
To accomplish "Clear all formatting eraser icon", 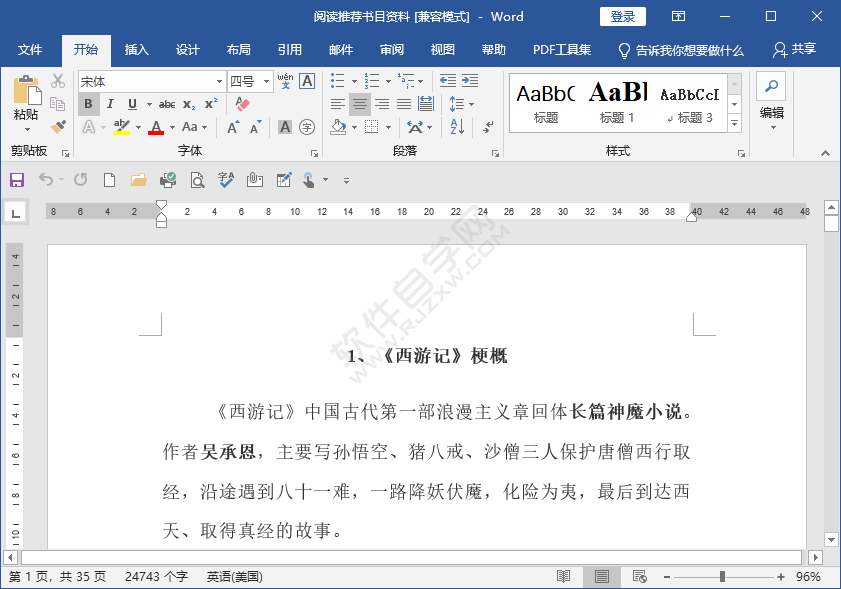I will pos(242,104).
